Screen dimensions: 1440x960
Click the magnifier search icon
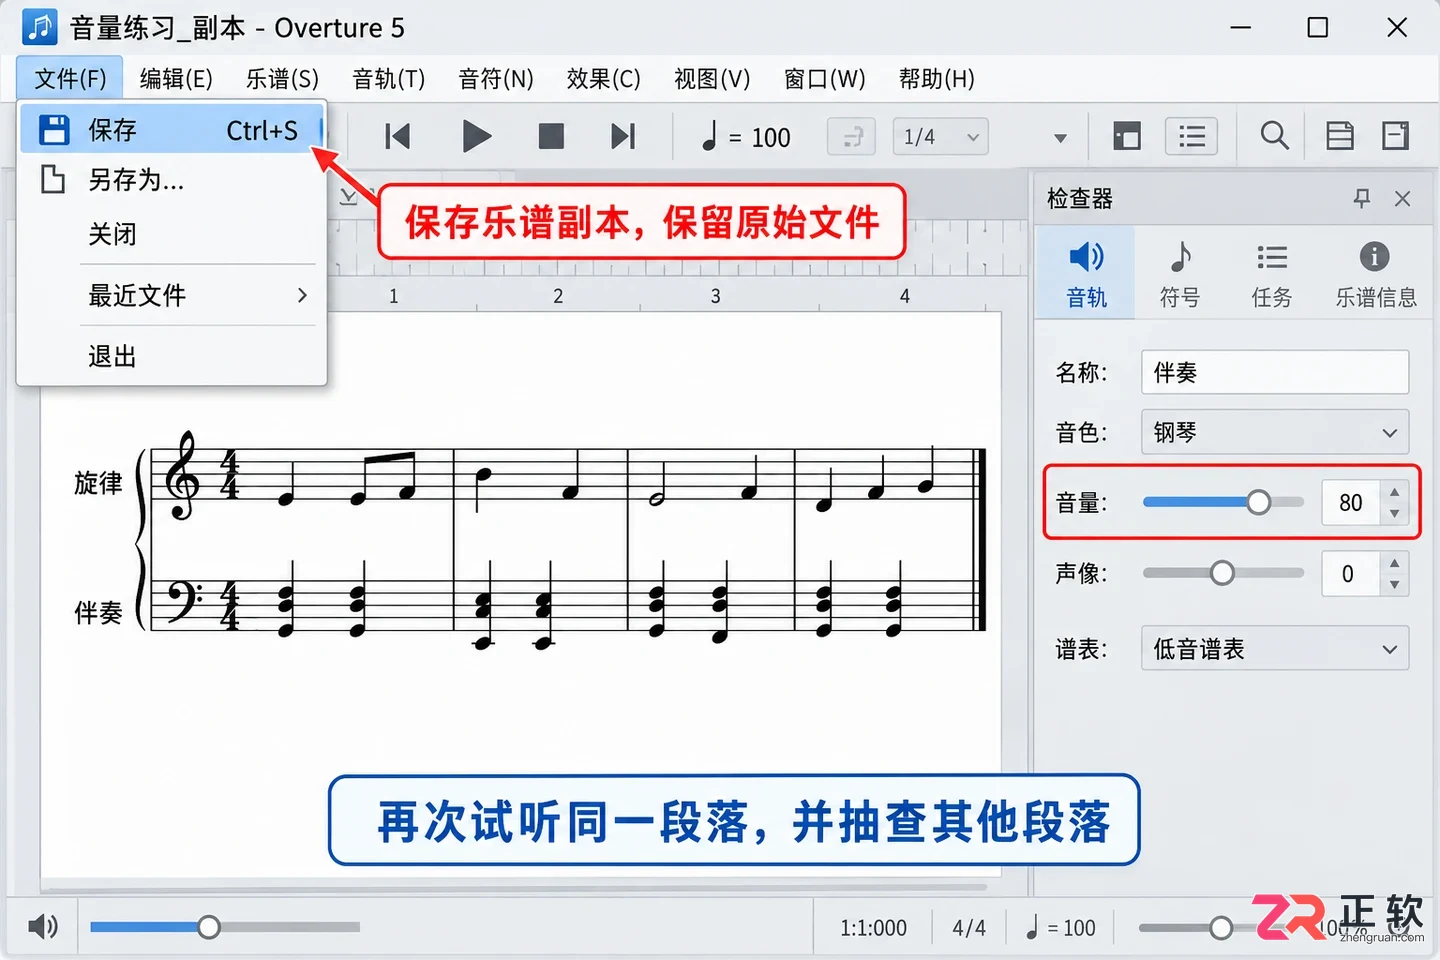pos(1274,135)
